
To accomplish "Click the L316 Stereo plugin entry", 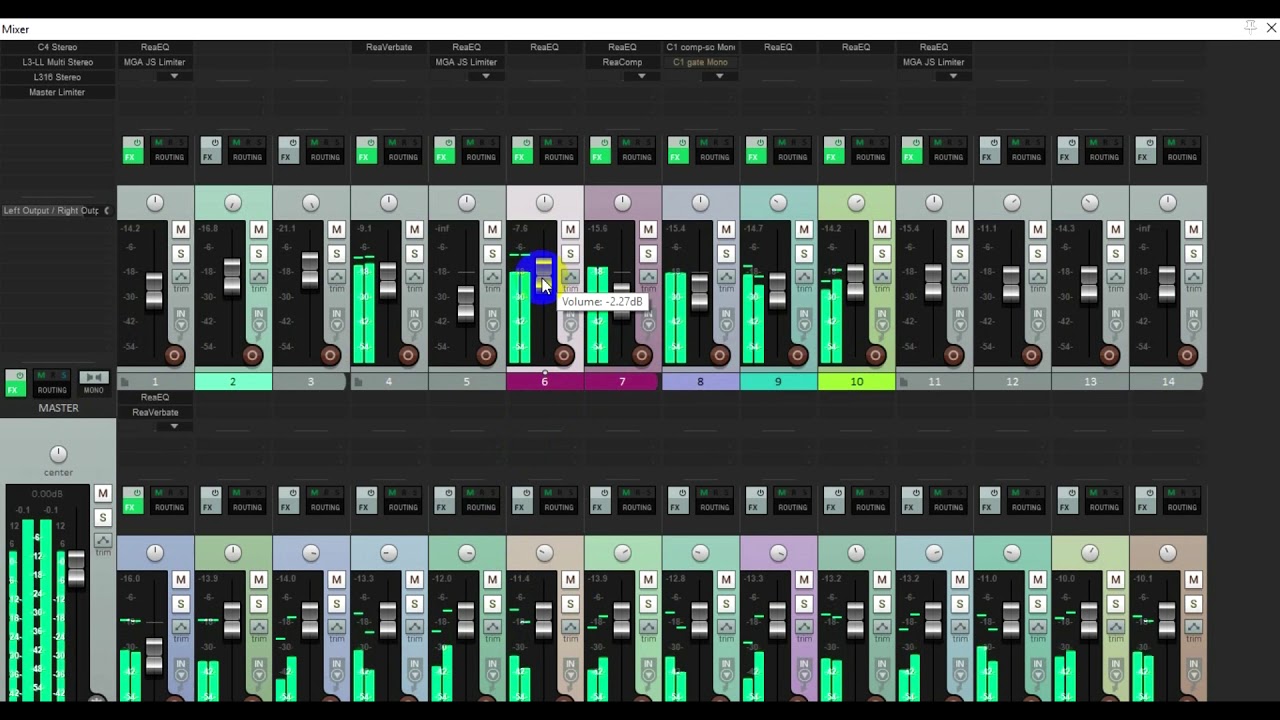I will coord(57,77).
